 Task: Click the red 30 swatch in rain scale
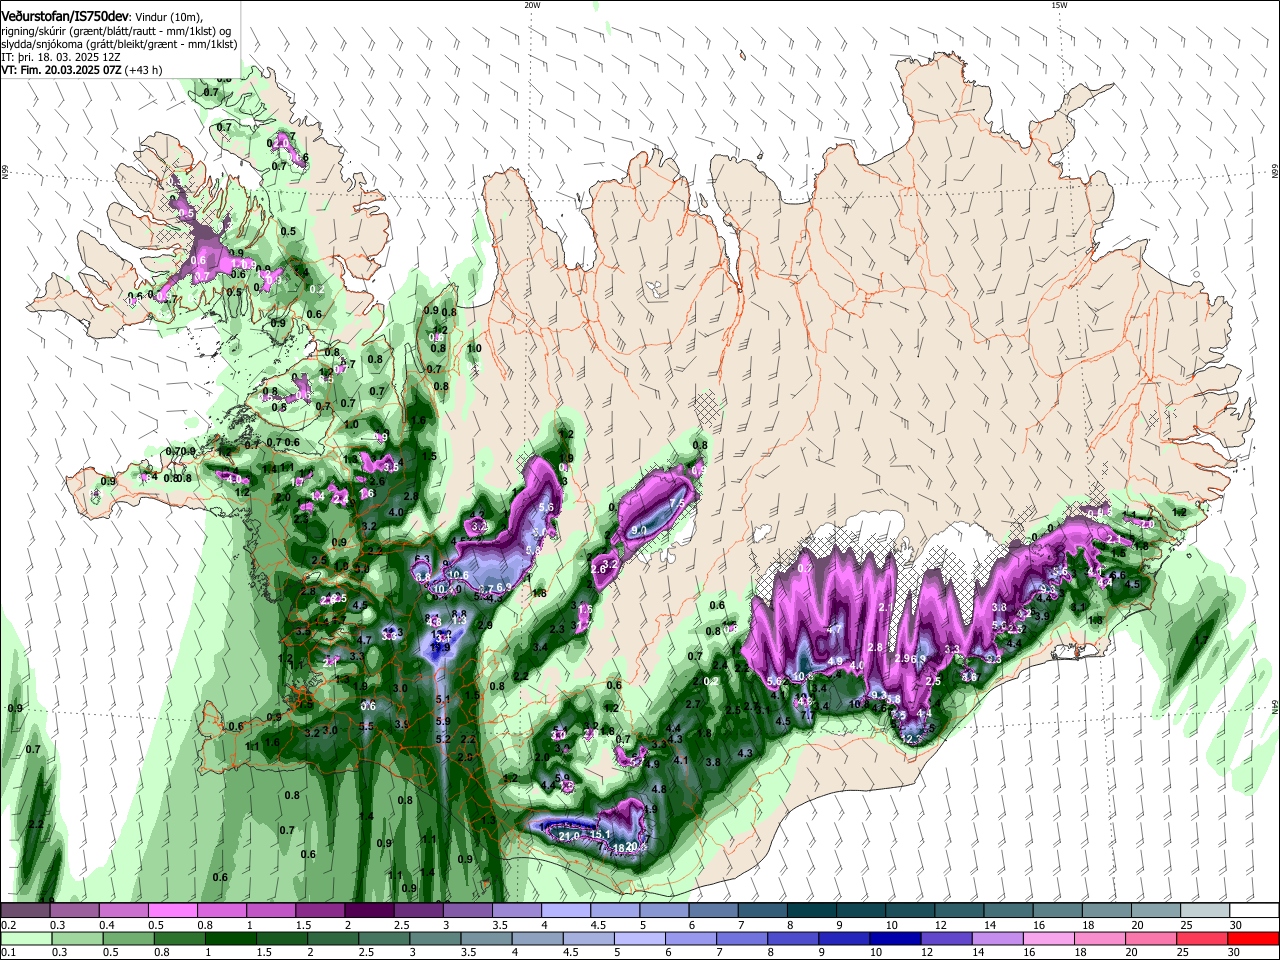point(1253,938)
